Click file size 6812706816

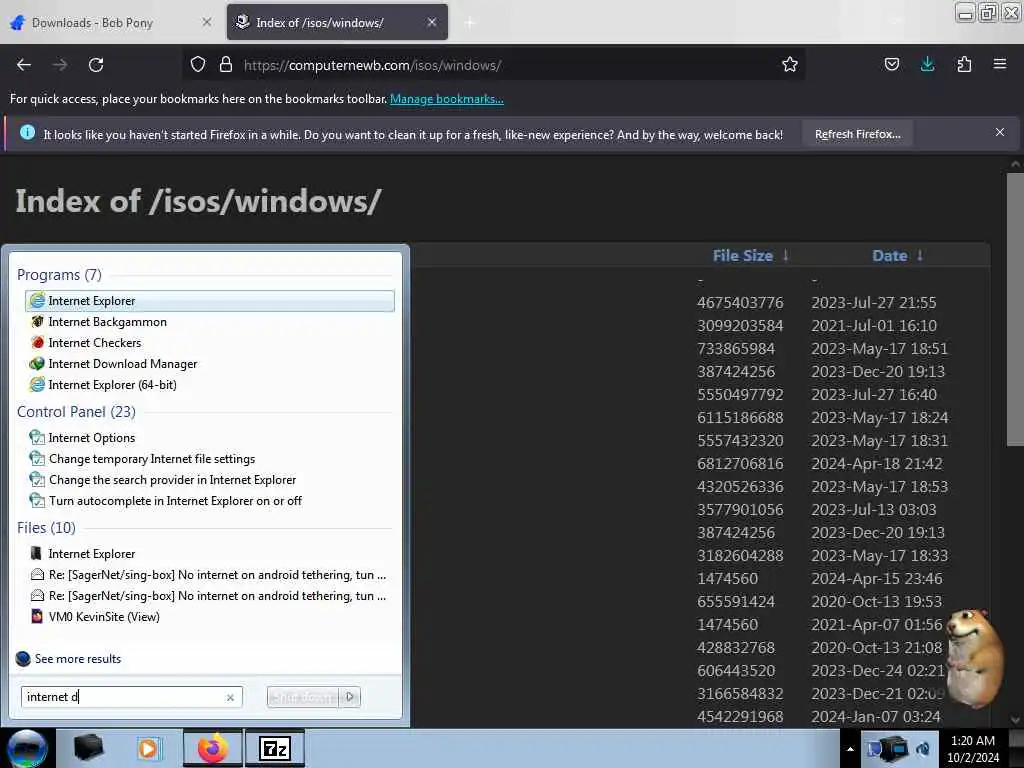click(740, 464)
